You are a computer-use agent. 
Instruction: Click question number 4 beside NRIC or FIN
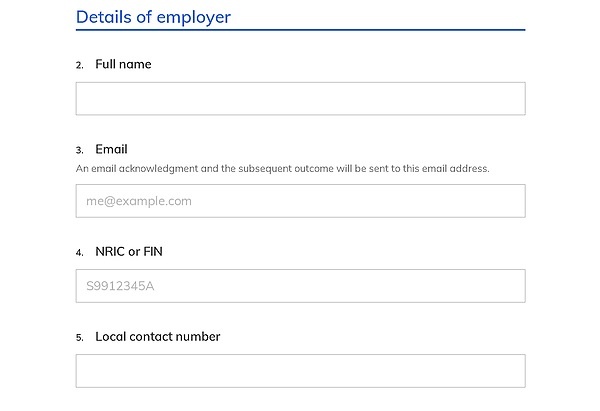[x=80, y=253]
